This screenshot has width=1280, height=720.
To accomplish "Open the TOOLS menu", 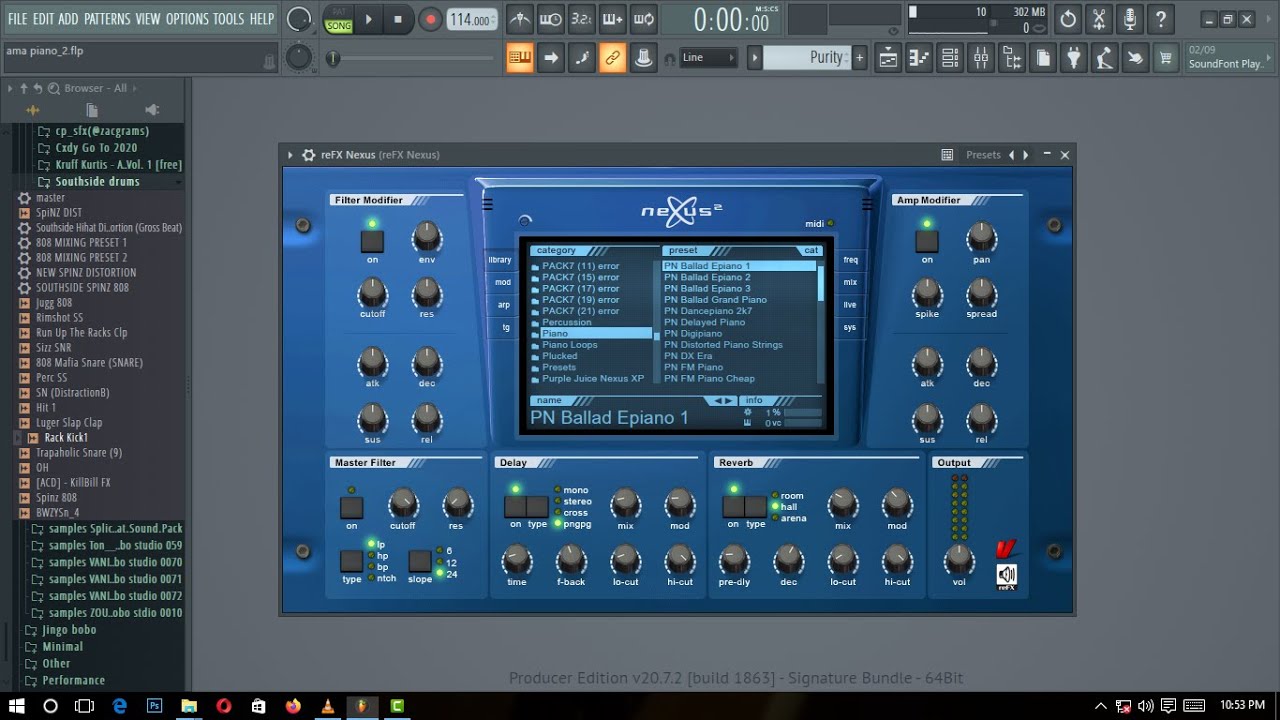I will click(228, 19).
